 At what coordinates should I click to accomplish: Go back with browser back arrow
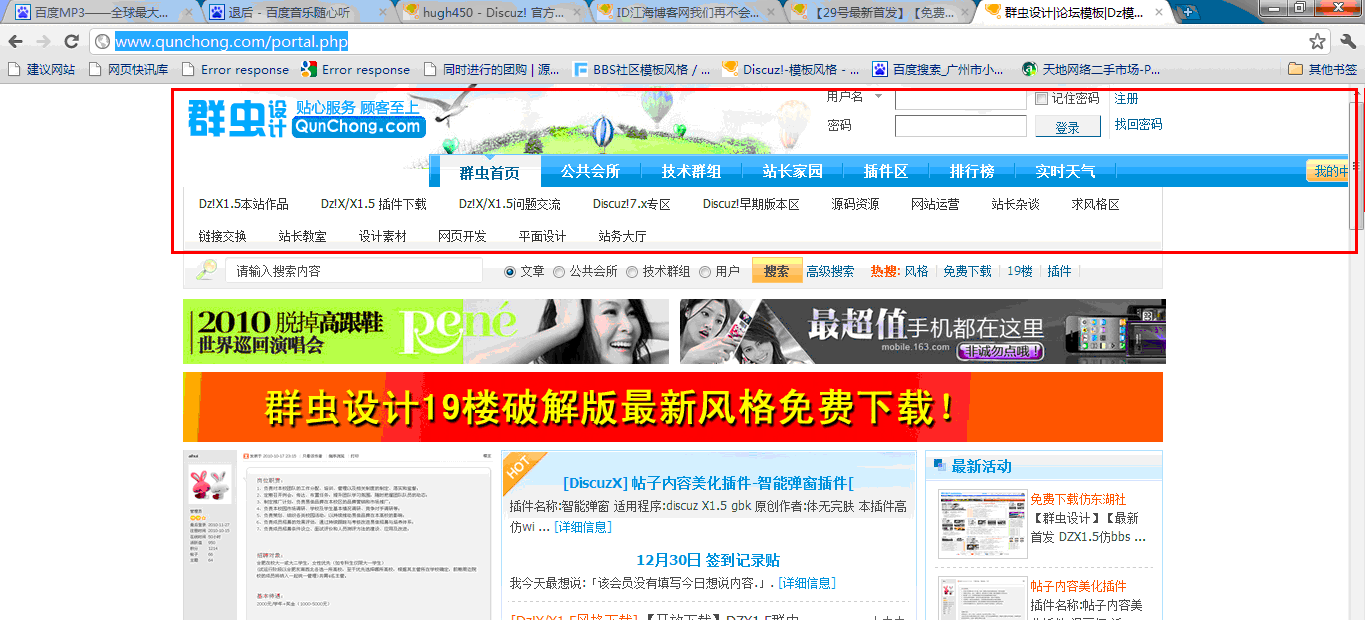16,41
